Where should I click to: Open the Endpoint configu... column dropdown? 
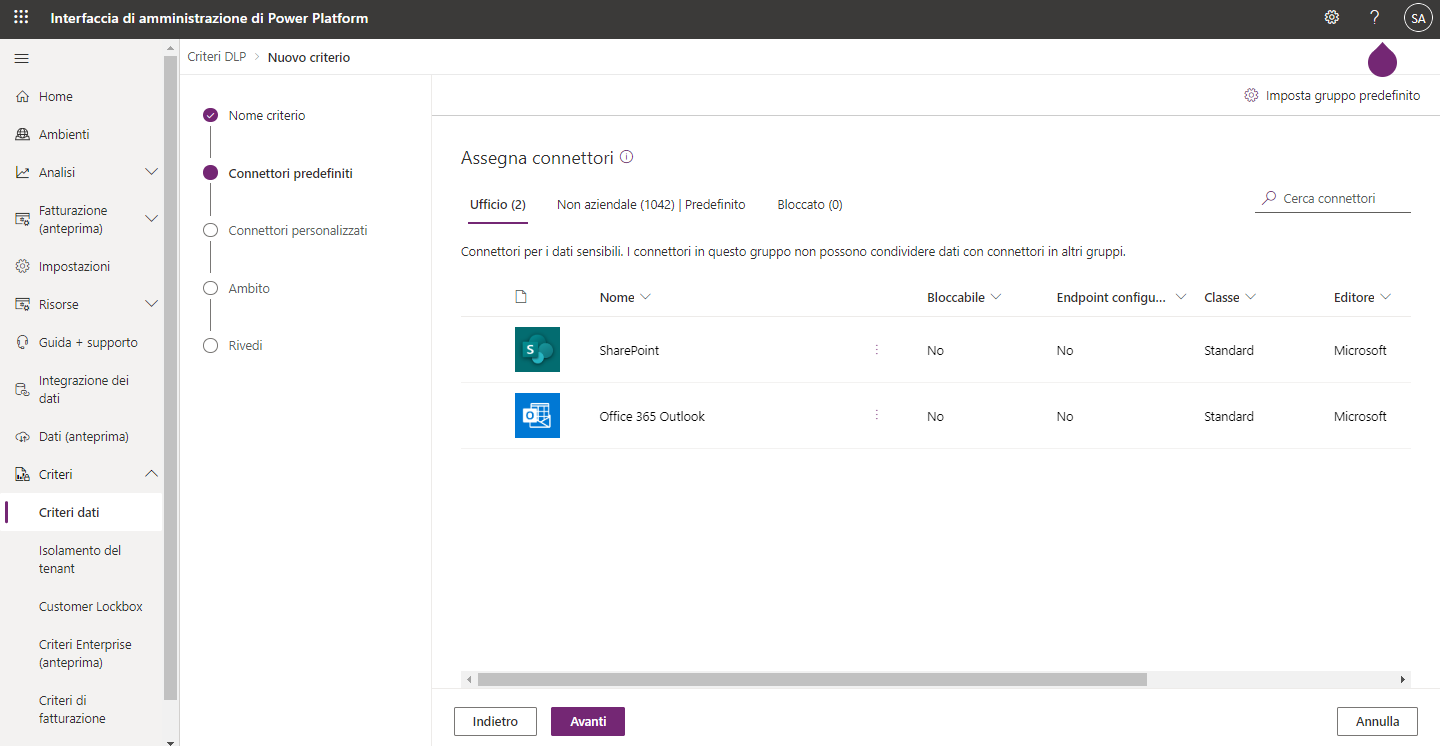tap(1181, 297)
